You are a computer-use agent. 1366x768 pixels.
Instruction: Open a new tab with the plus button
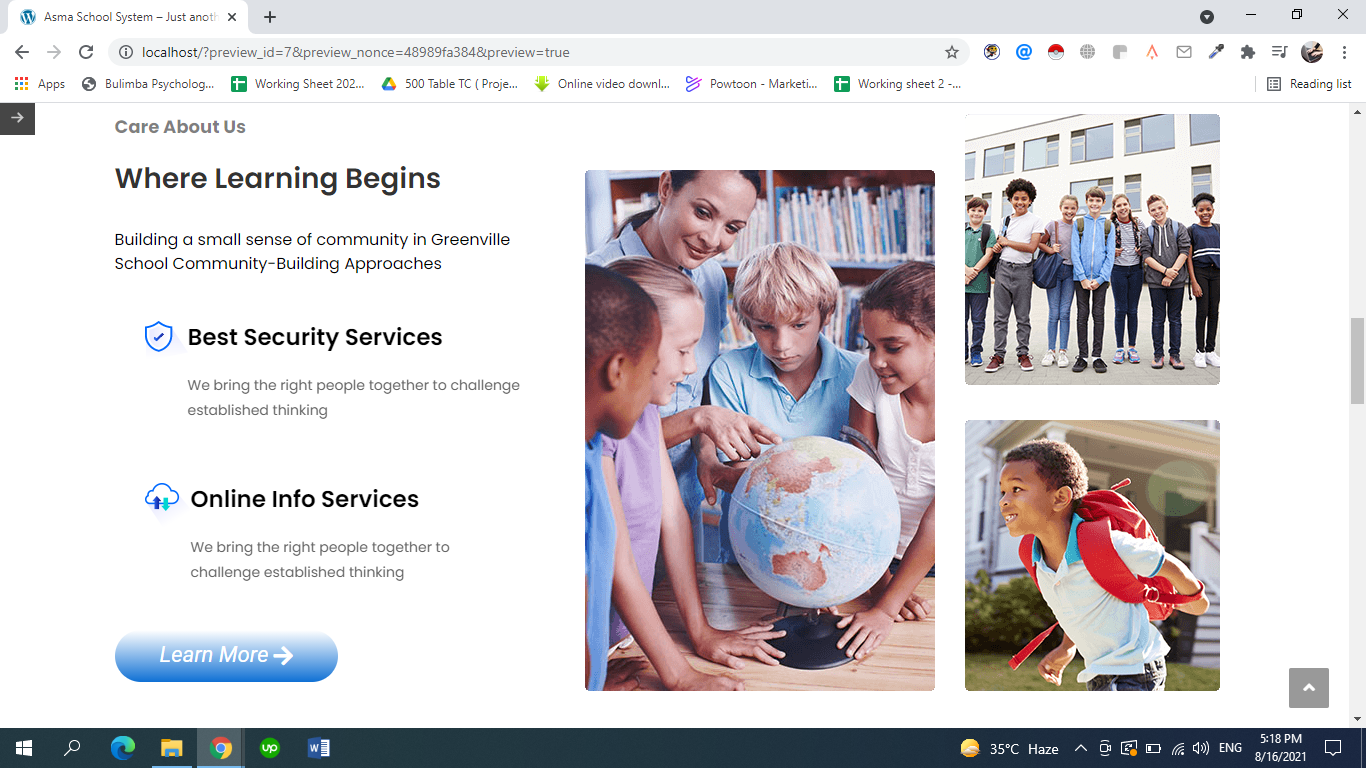pyautogui.click(x=270, y=17)
